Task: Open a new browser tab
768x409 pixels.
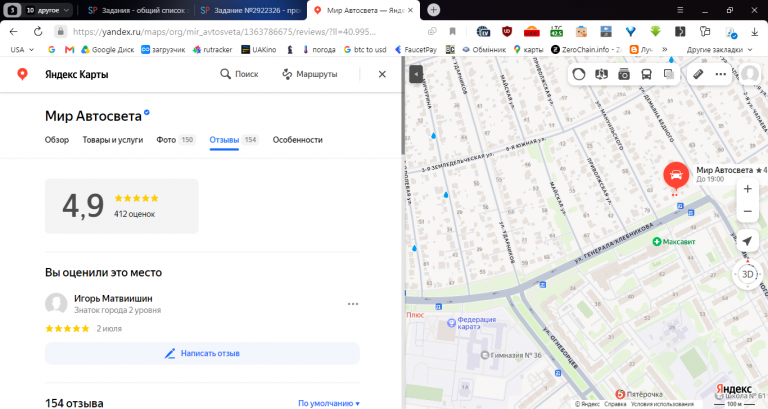Action: click(433, 10)
